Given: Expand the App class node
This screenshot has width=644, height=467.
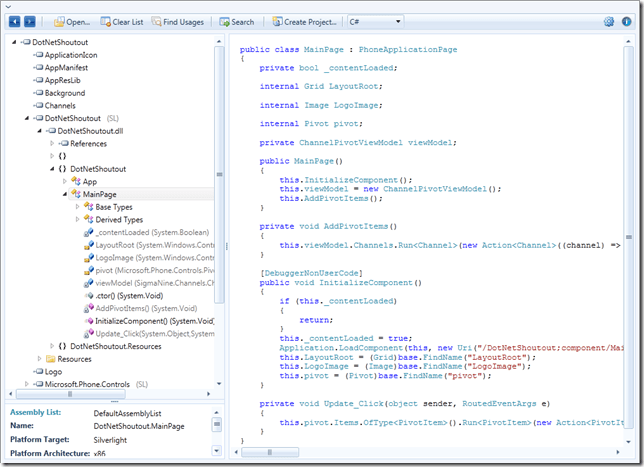Looking at the screenshot, I should 65,182.
